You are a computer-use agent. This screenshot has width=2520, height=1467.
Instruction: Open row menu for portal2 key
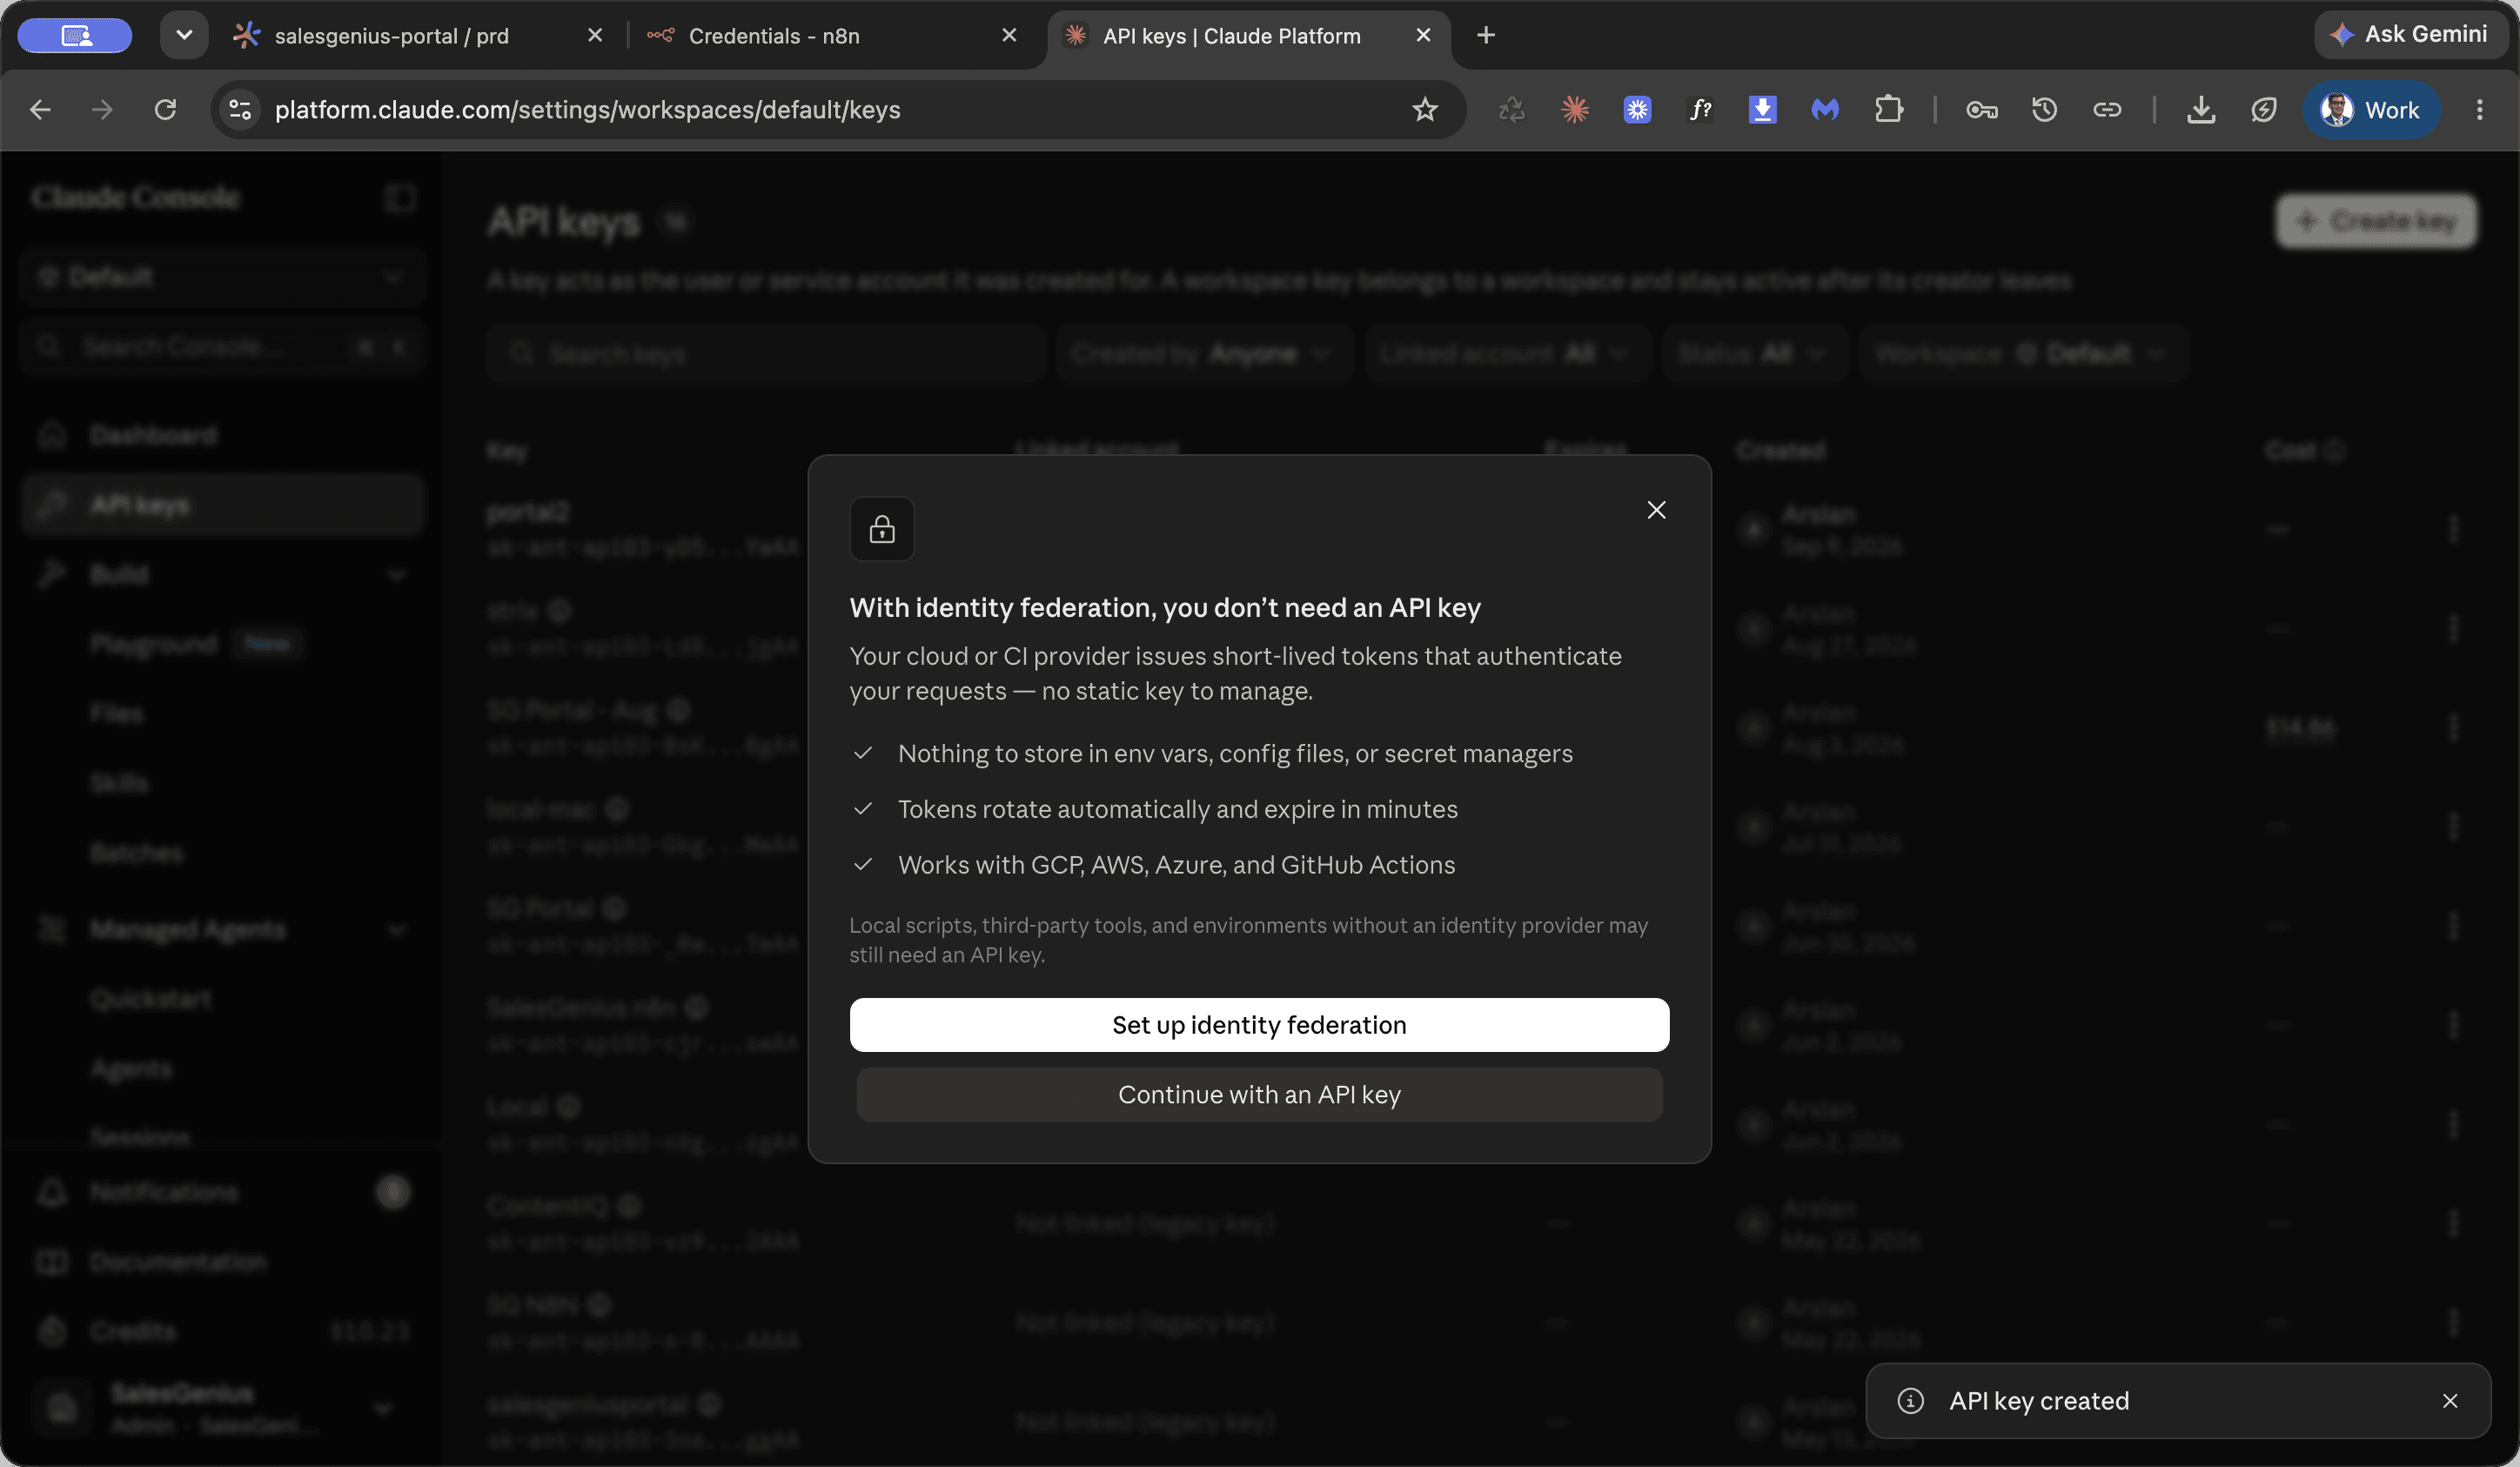tap(2453, 529)
